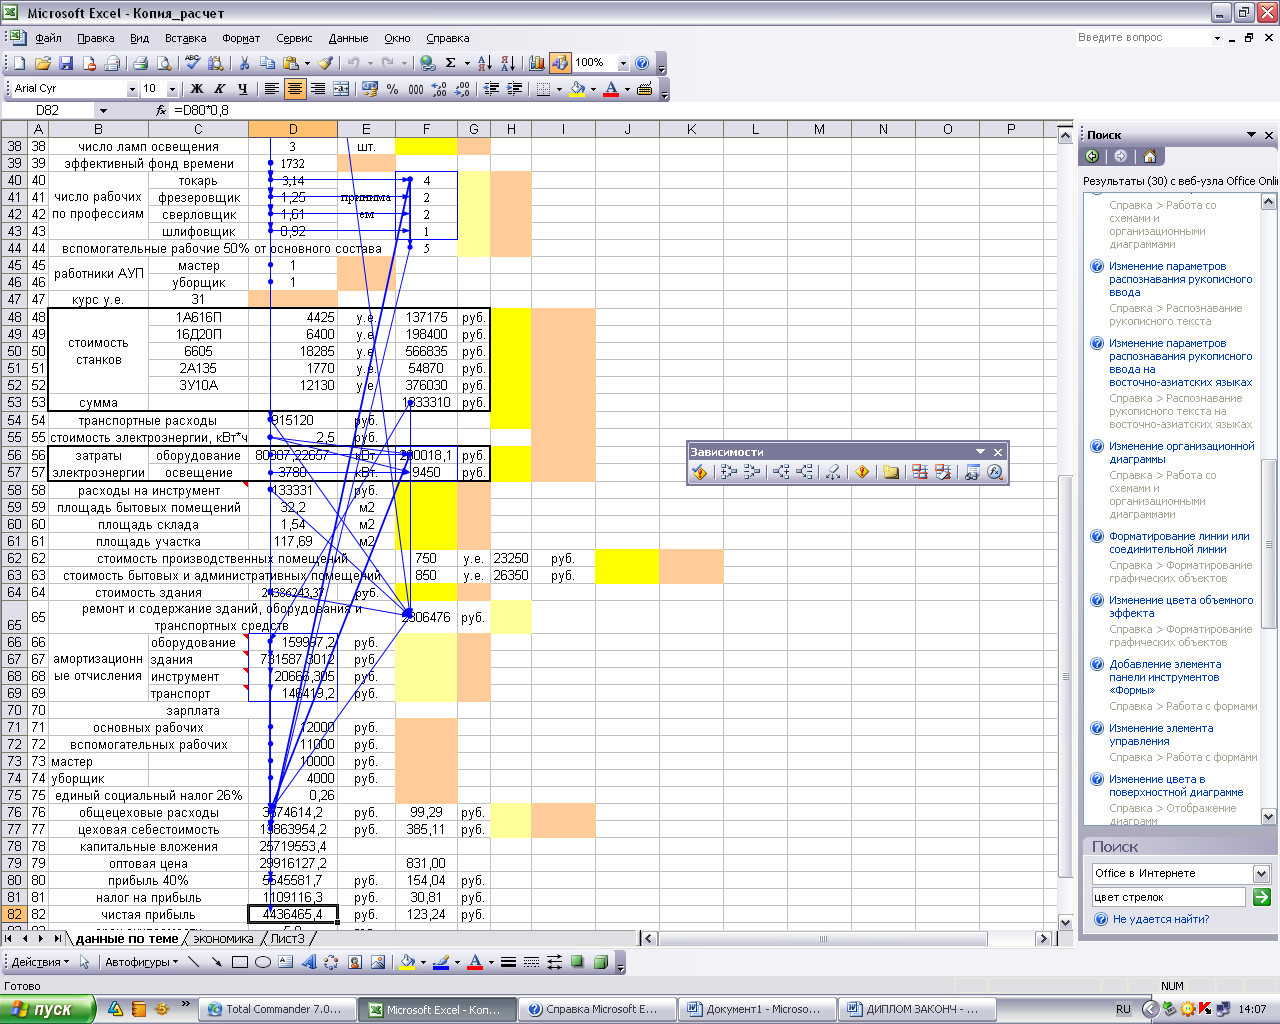The width and height of the screenshot is (1280, 1024).
Task: Toggle Bold (Ж) formatting
Action: pos(197,89)
